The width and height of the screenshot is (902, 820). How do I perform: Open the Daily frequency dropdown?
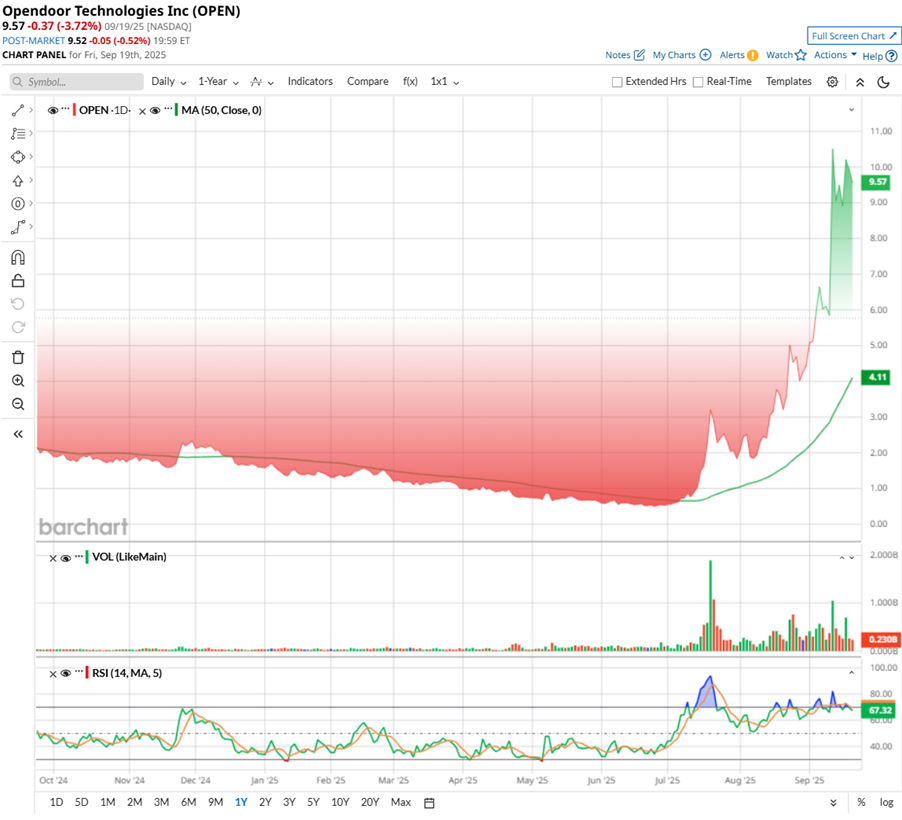[169, 82]
